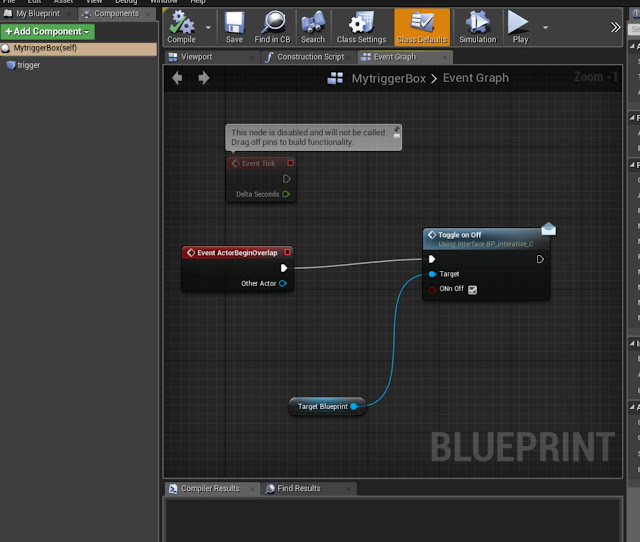This screenshot has height=542, width=640.
Task: Toggle the ONn Off checkbox
Action: tap(472, 290)
